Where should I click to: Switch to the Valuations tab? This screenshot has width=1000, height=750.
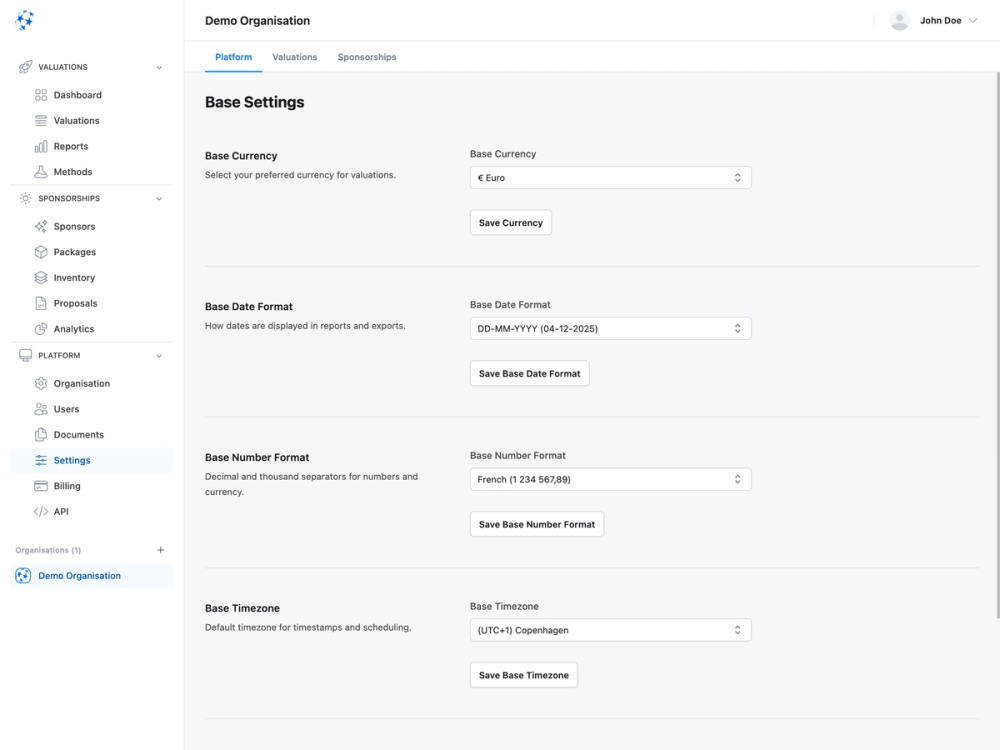294,57
